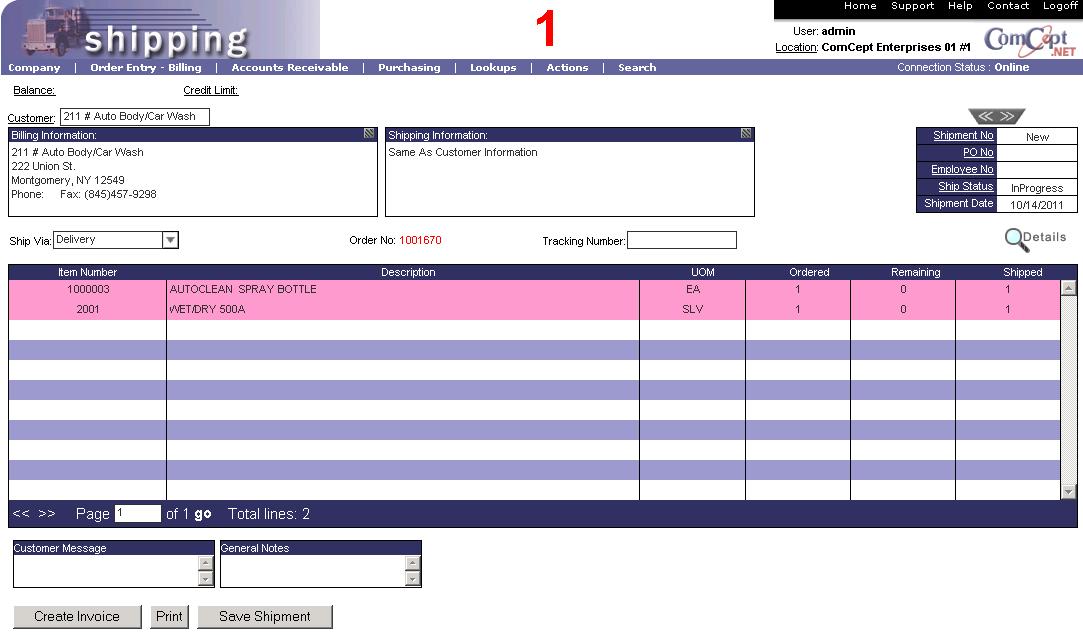
Task: Click the Tracking Number input field
Action: 681,240
